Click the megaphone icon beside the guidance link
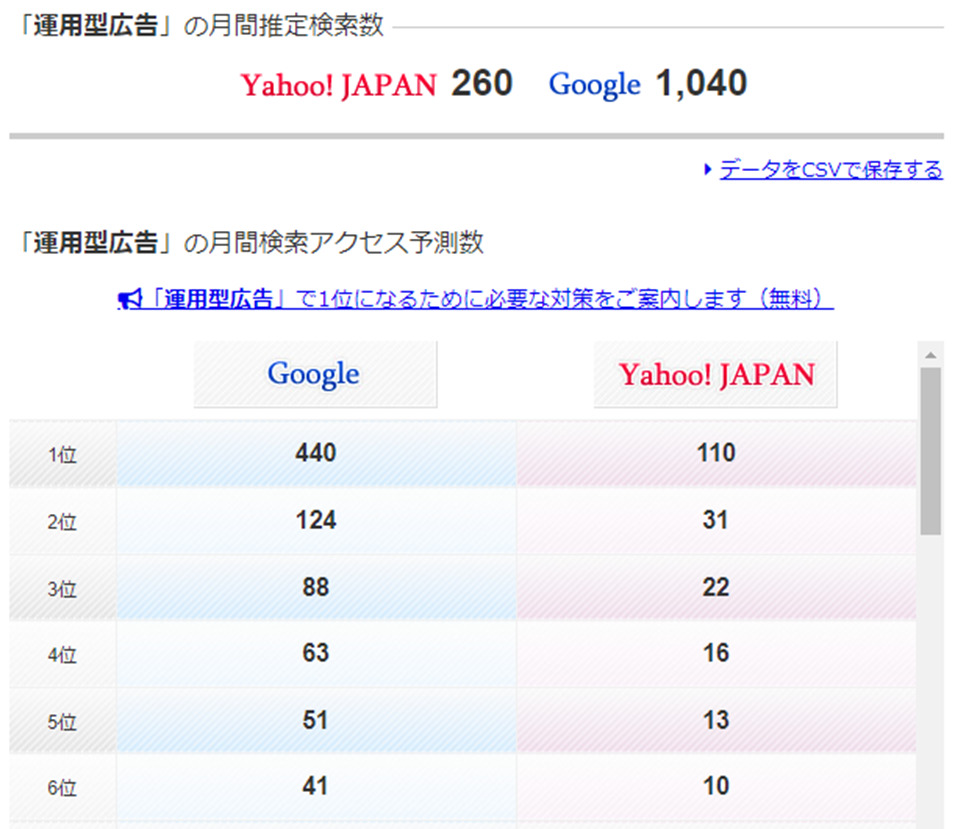955x829 pixels. pyautogui.click(x=130, y=298)
